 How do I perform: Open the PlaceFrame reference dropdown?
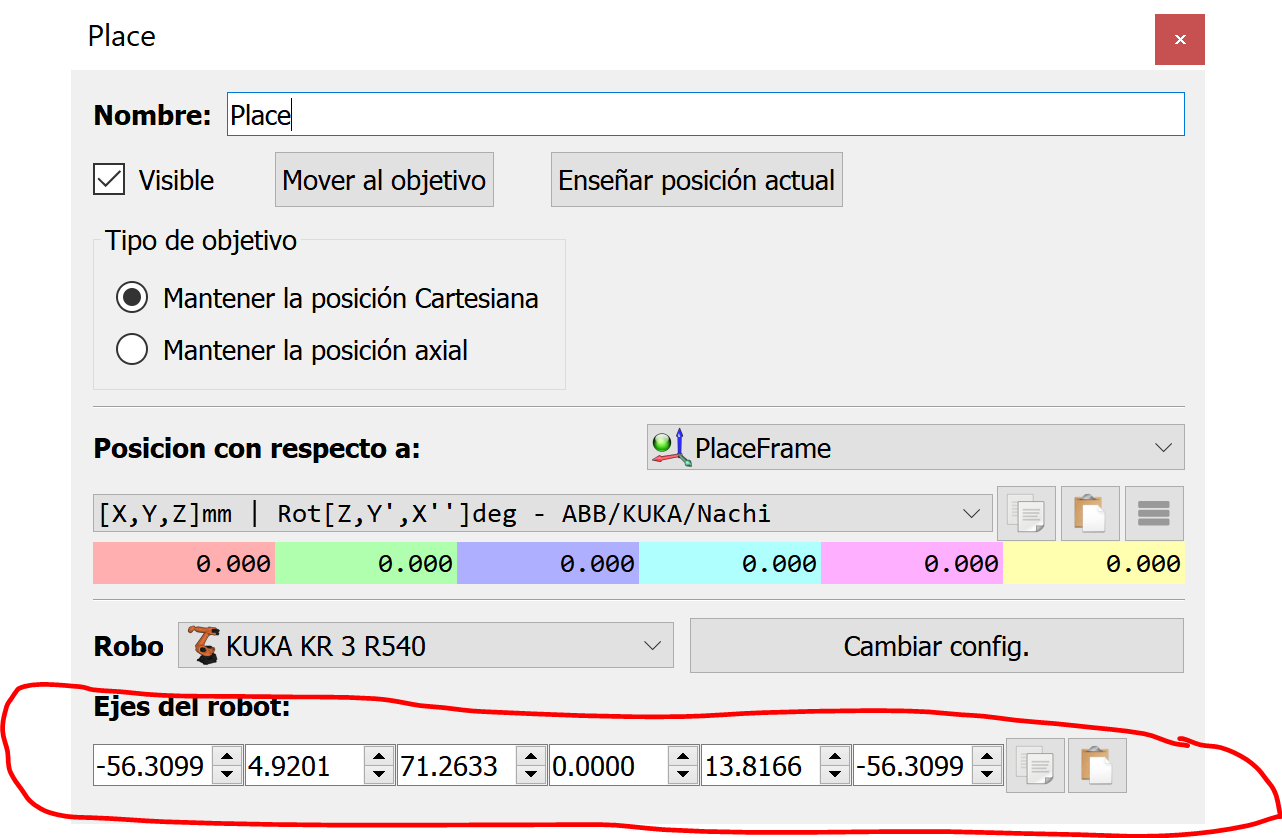(x=915, y=447)
